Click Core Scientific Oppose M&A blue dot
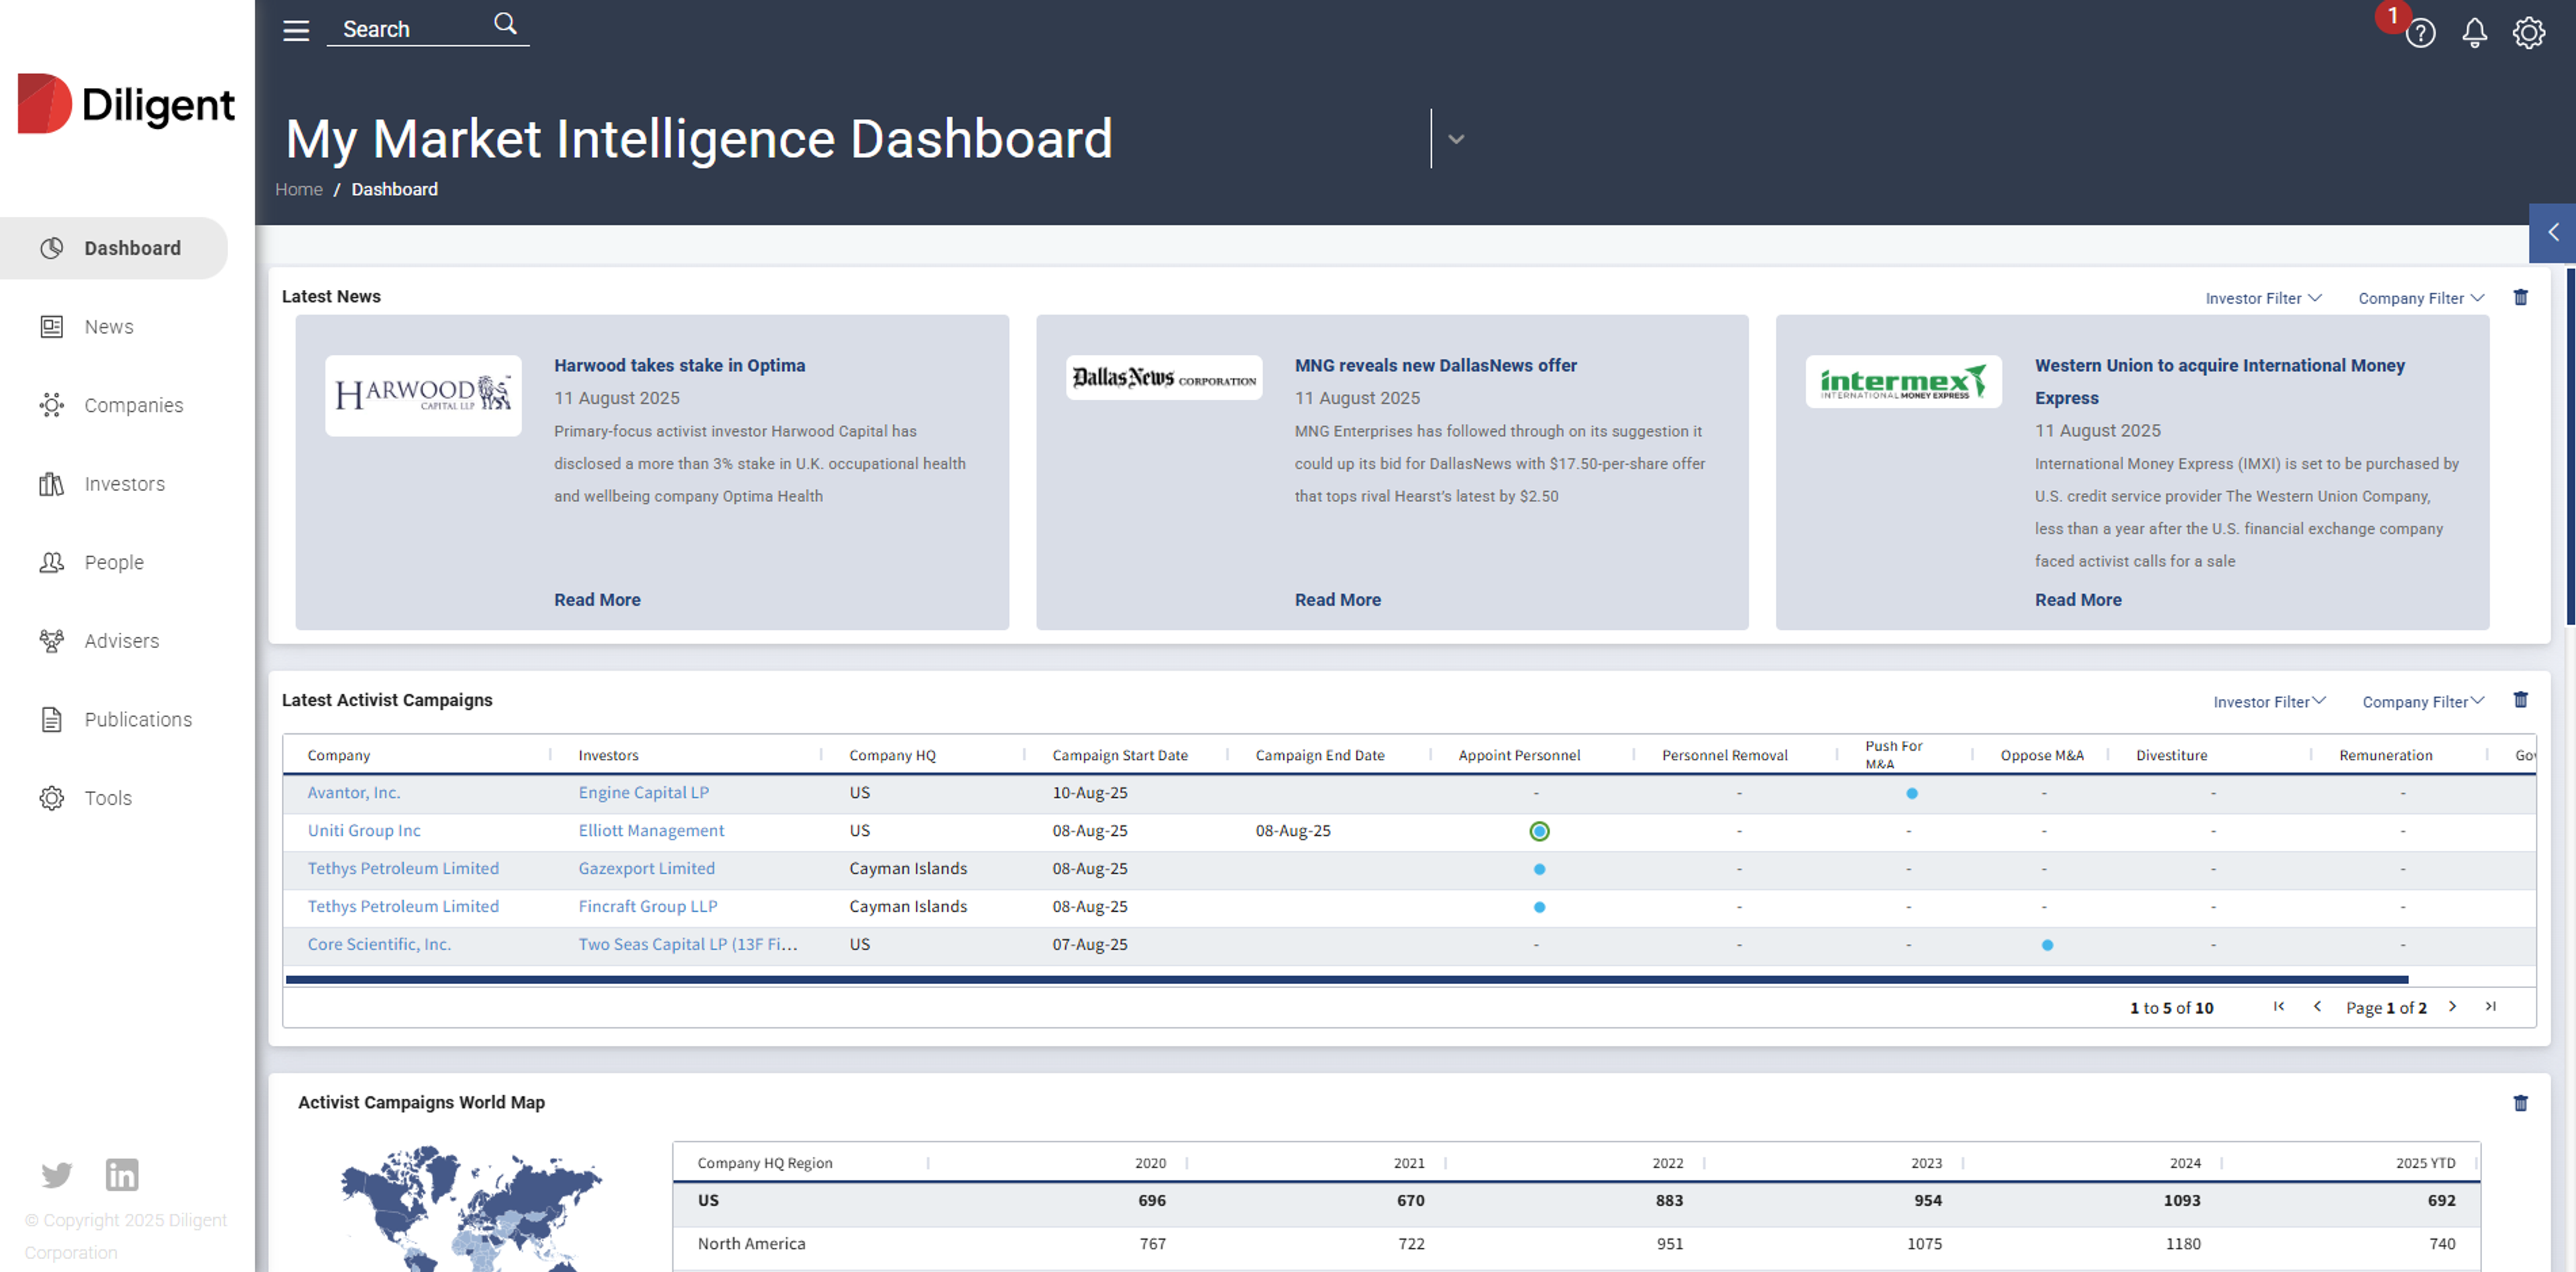Screen dimensions: 2576x1272 coord(2047,945)
